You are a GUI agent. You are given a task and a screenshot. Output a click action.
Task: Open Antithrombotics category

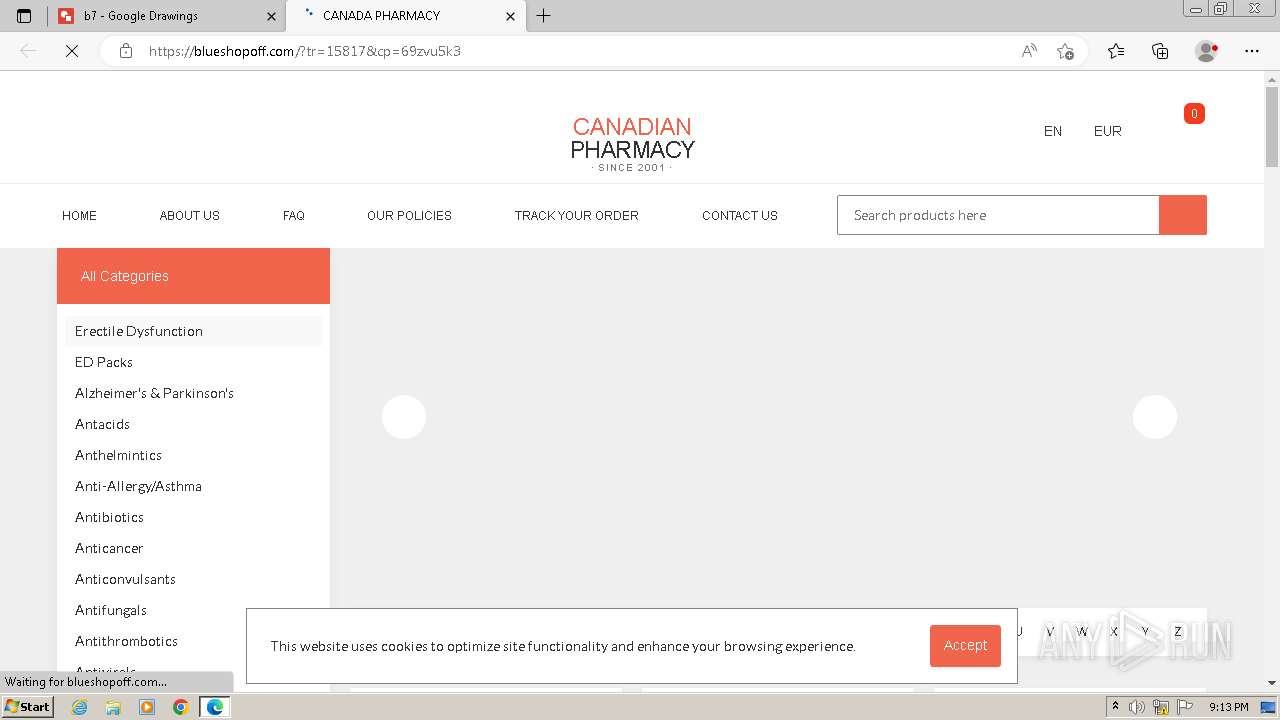(126, 641)
